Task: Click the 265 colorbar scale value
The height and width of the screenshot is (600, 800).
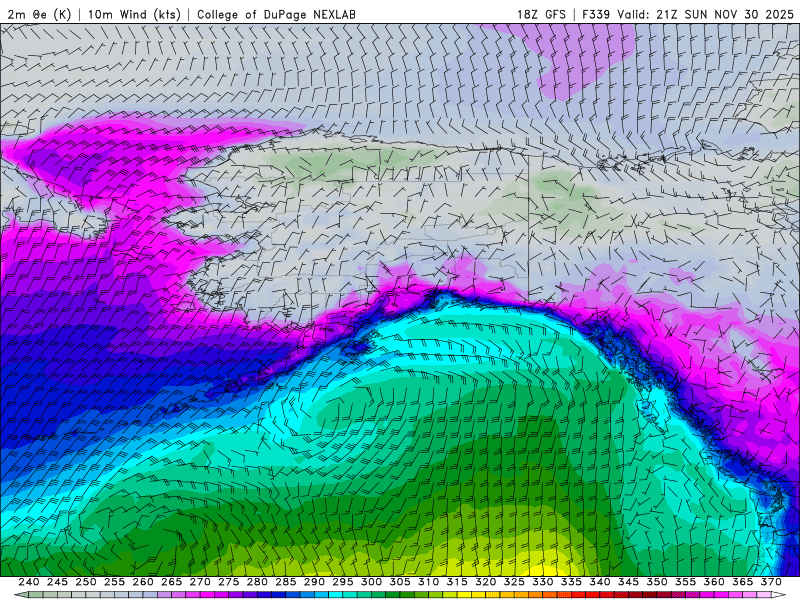Action: click(171, 582)
